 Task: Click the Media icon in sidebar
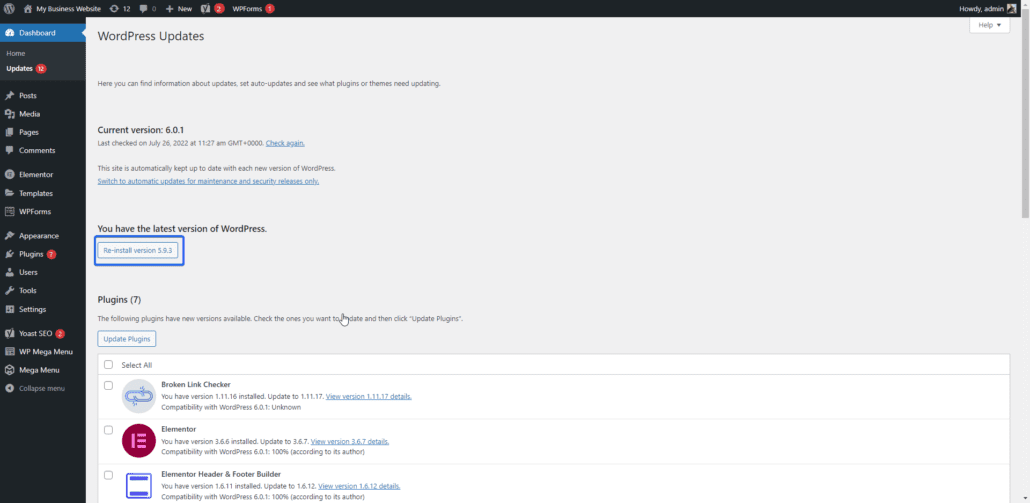tap(9, 114)
